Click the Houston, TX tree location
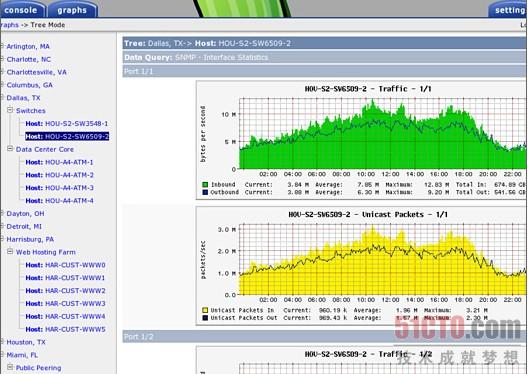Viewport: 528px width, 374px height. pyautogui.click(x=26, y=342)
